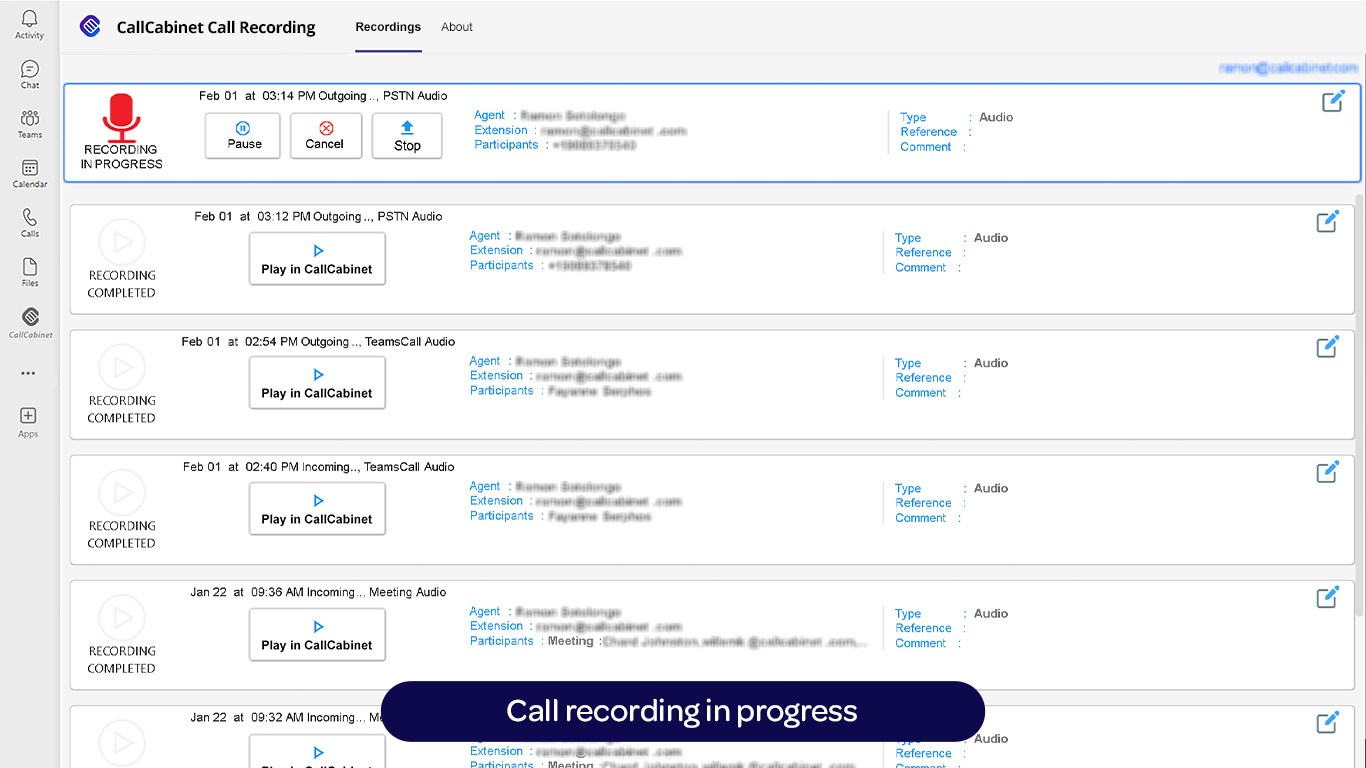
Task: Click Participants label in 02:40 PM recording
Action: coord(501,516)
